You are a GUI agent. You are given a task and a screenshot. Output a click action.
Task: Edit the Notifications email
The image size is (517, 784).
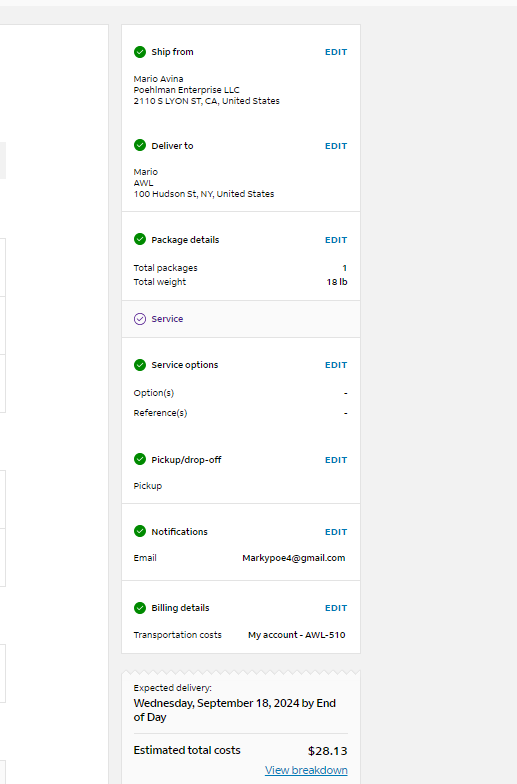tap(336, 532)
